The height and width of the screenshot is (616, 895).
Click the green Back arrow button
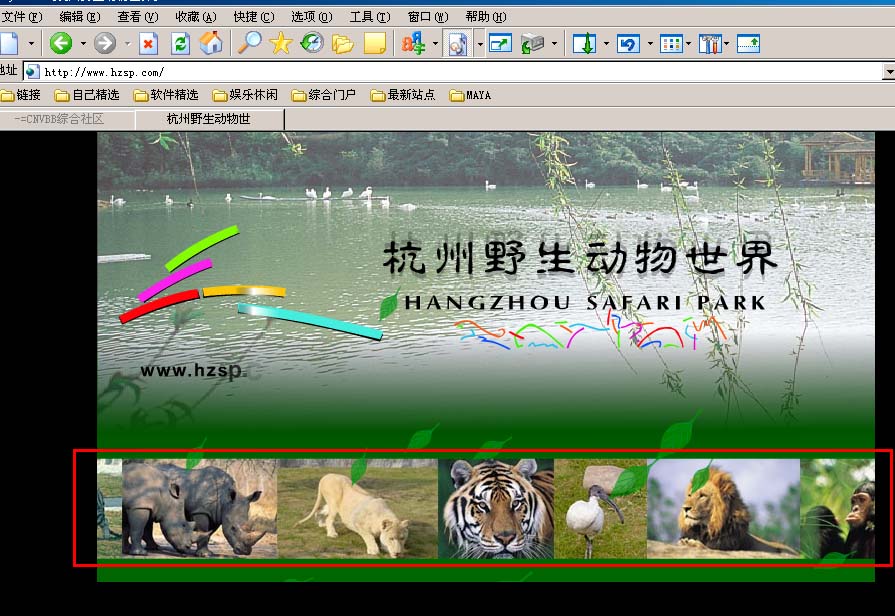tap(61, 43)
